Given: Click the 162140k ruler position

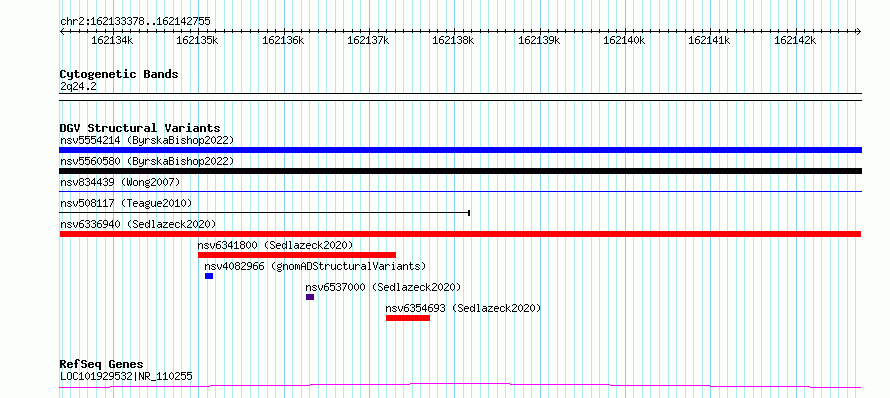Looking at the screenshot, I should point(624,41).
